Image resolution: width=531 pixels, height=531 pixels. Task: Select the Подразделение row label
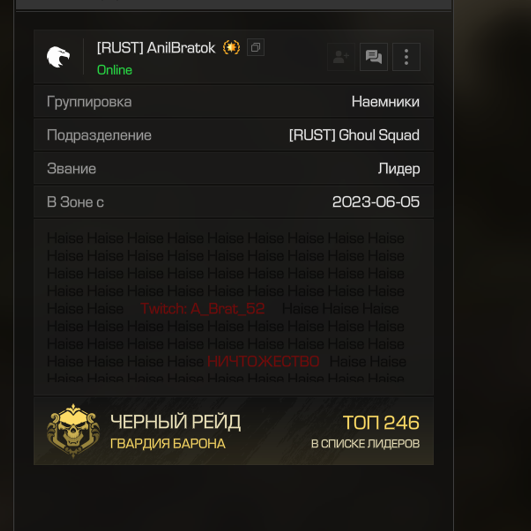[99, 135]
